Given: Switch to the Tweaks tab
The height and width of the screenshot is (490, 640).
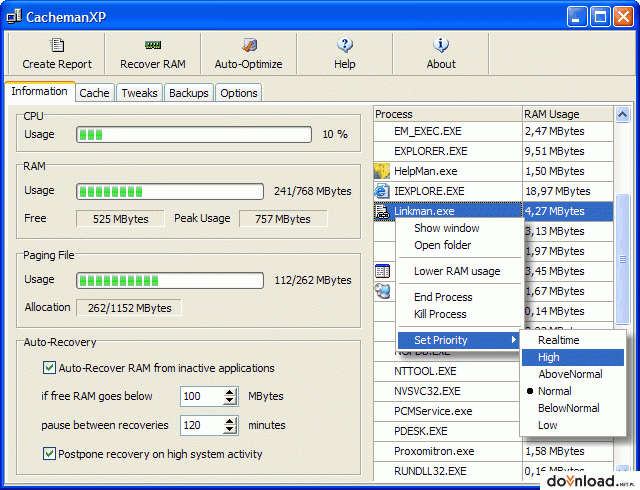Looking at the screenshot, I should pos(140,93).
